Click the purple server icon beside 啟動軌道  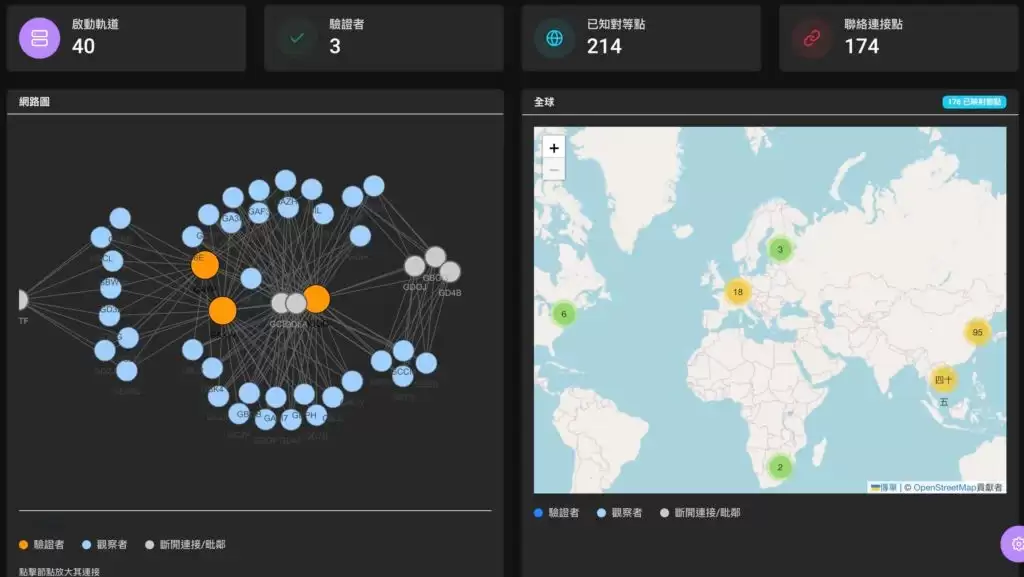[x=40, y=38]
